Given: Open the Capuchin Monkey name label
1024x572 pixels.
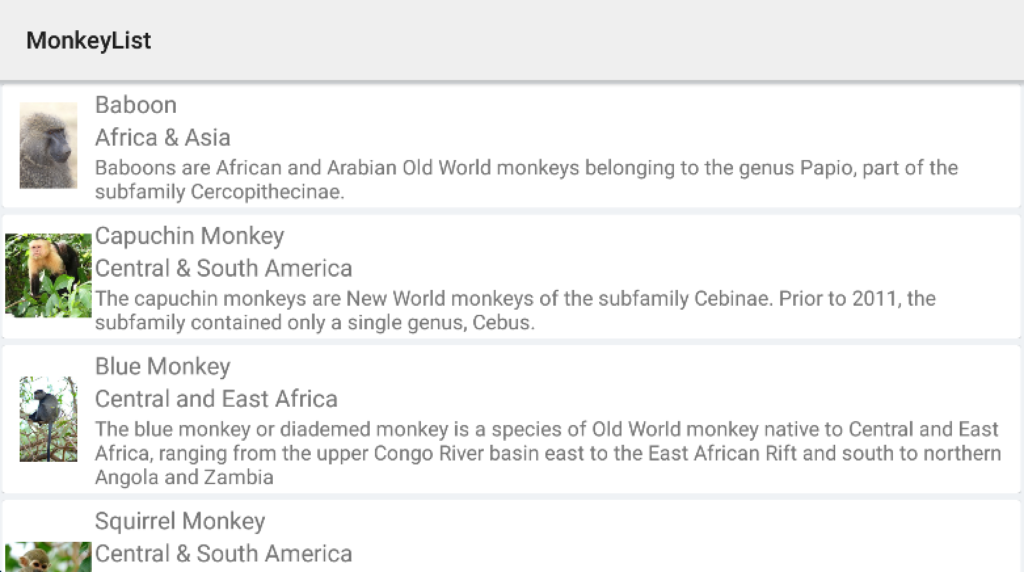Looking at the screenshot, I should [190, 236].
